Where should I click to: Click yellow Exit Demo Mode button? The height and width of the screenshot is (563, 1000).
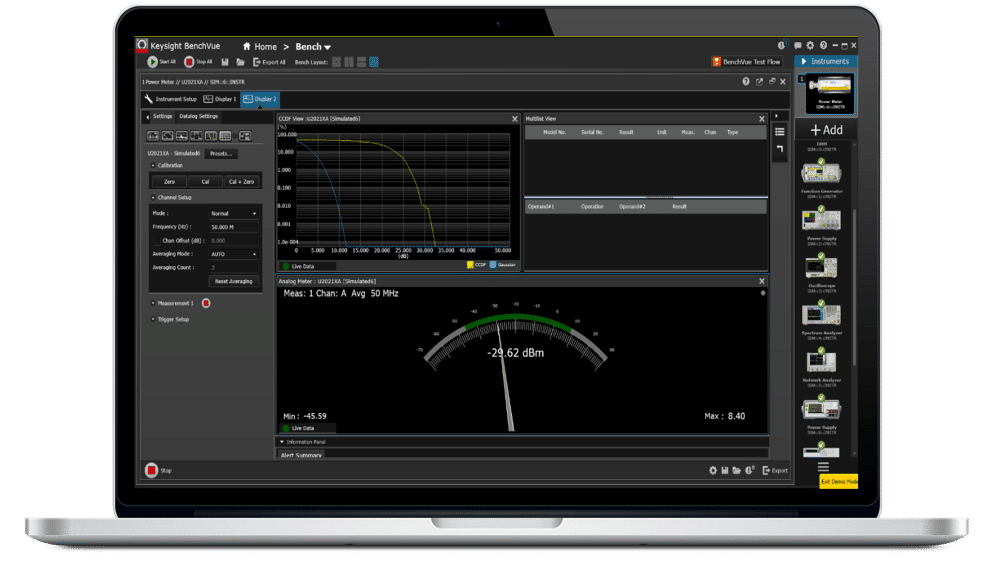tap(838, 481)
